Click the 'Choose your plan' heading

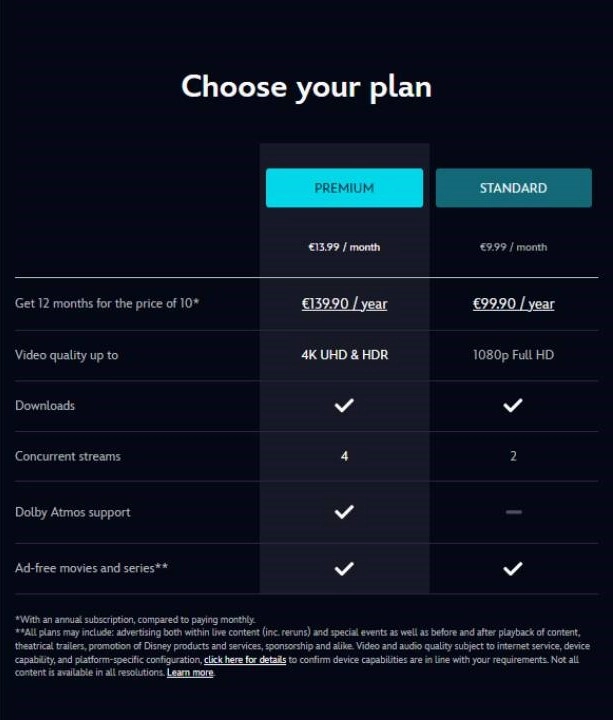(x=306, y=87)
